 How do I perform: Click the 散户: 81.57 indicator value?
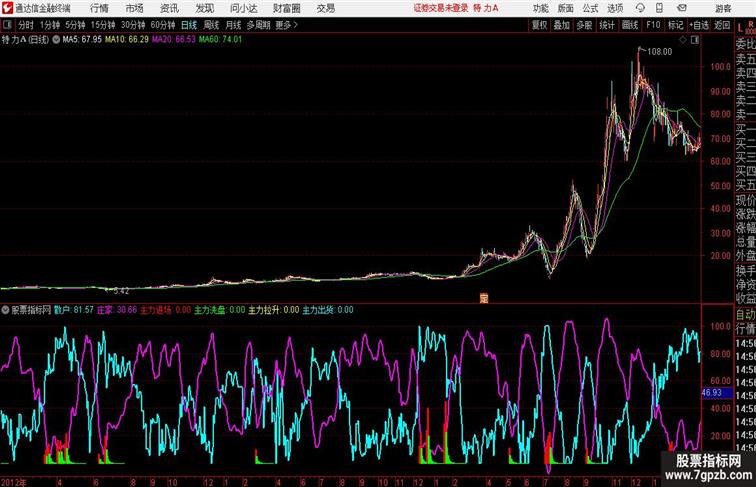(74, 310)
